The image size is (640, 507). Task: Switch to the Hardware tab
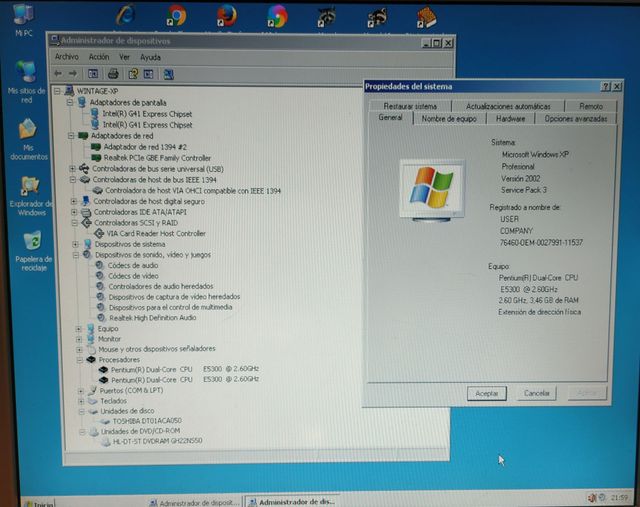pyautogui.click(x=510, y=119)
